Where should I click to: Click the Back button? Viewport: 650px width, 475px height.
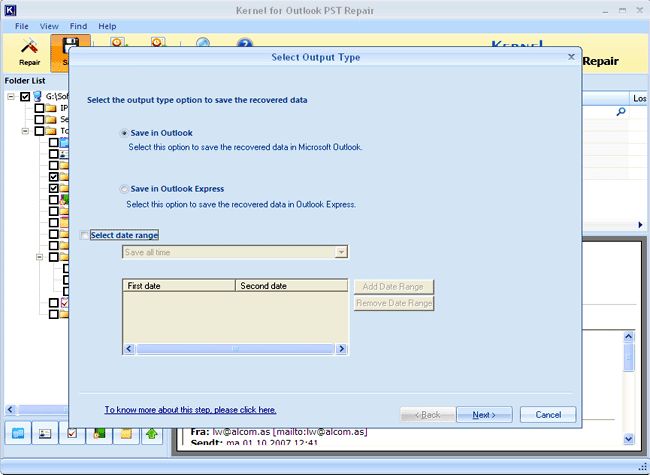click(x=428, y=414)
